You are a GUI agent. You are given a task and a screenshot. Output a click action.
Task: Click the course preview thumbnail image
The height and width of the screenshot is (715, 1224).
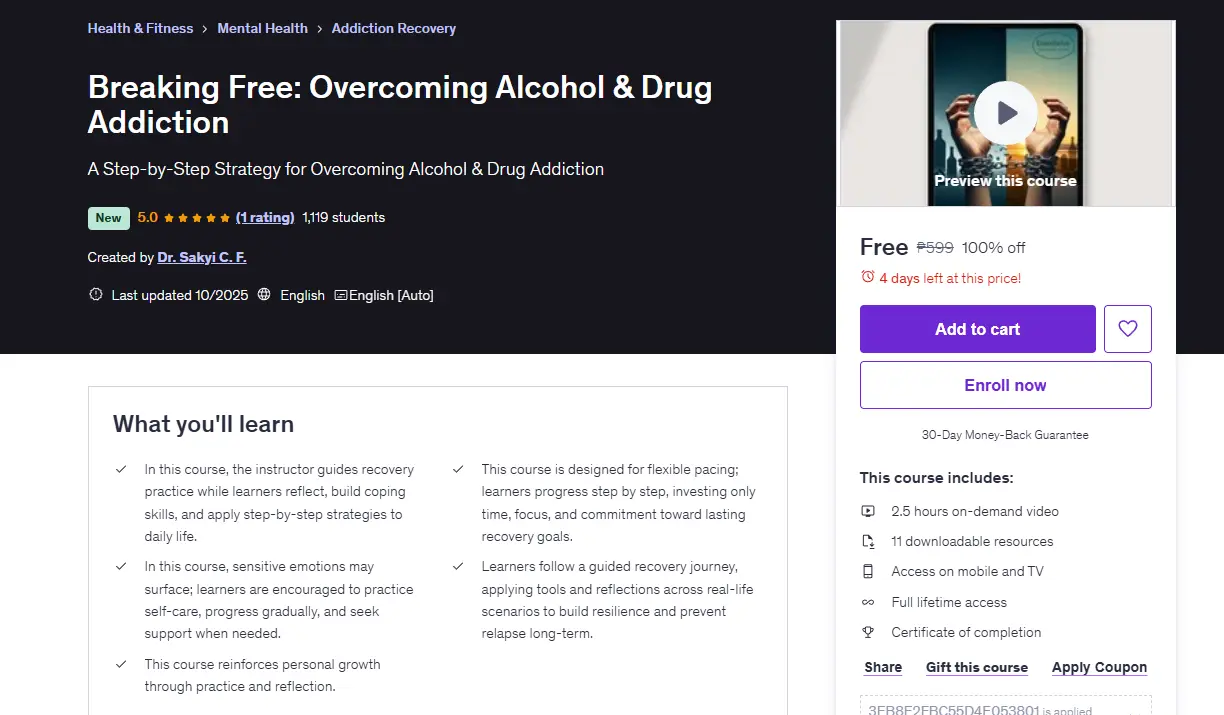1006,113
